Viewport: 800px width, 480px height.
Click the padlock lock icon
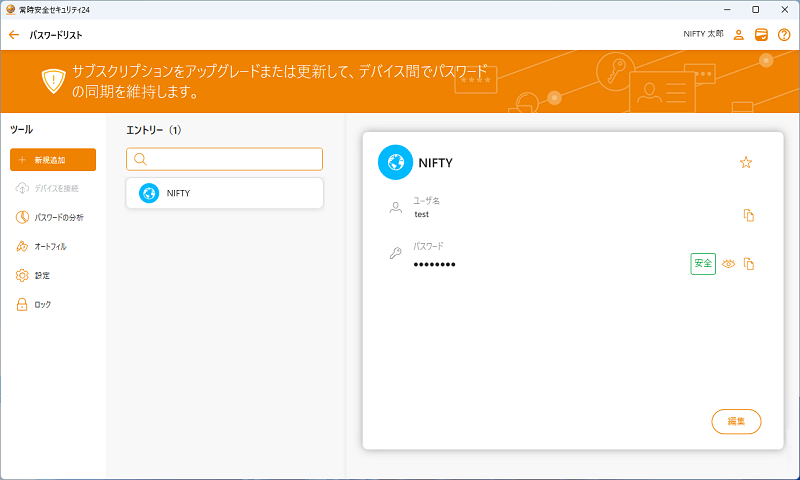(22, 305)
